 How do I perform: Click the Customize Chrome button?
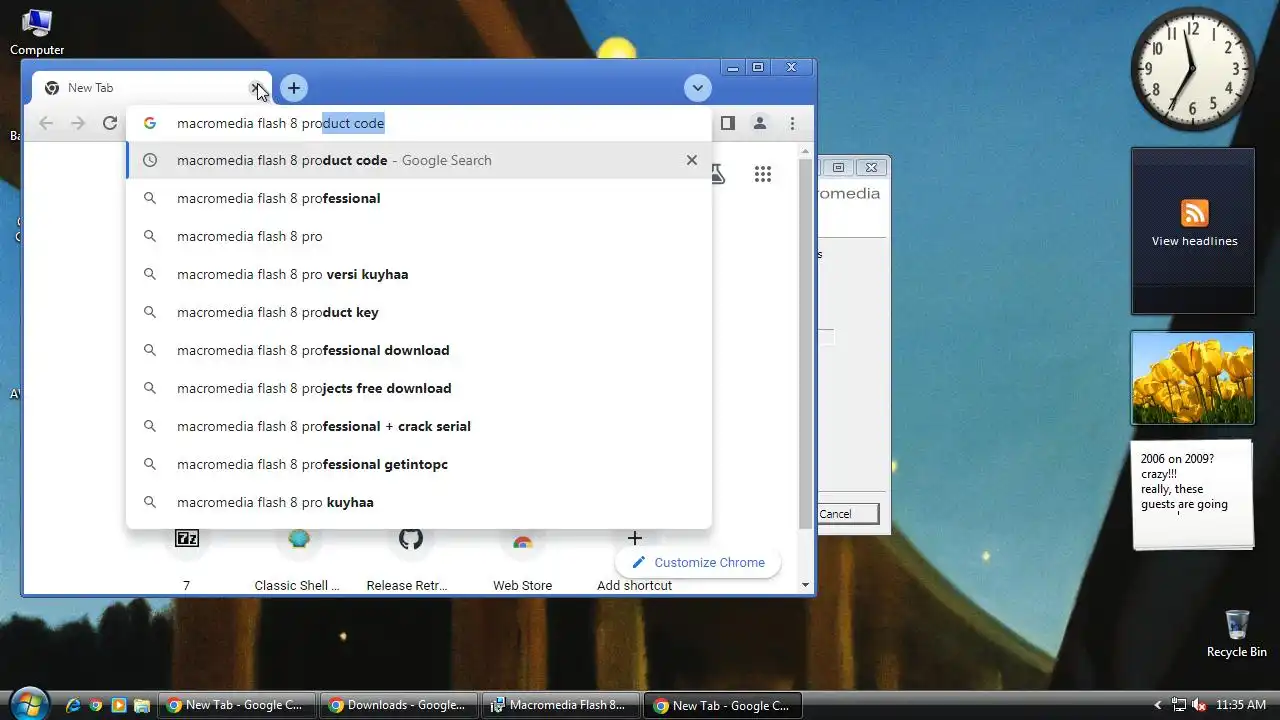coord(698,562)
